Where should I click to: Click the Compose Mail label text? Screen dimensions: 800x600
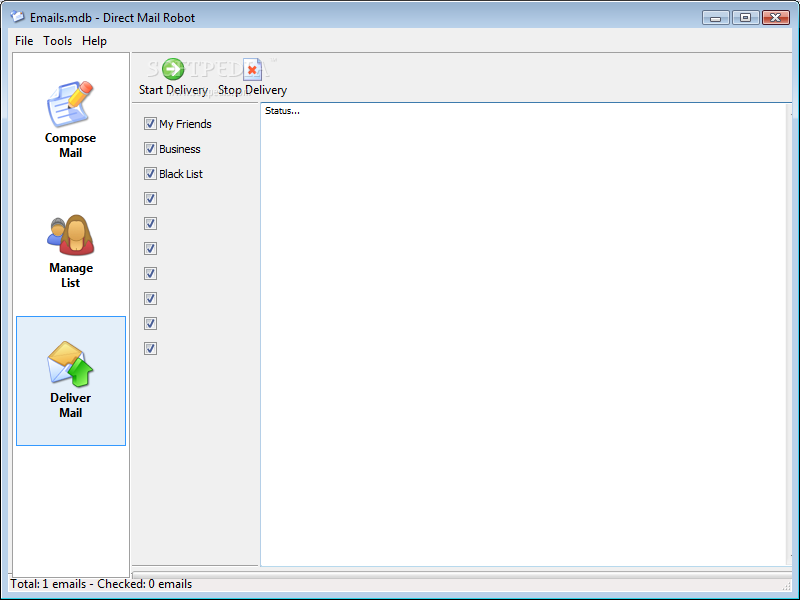tap(70, 145)
